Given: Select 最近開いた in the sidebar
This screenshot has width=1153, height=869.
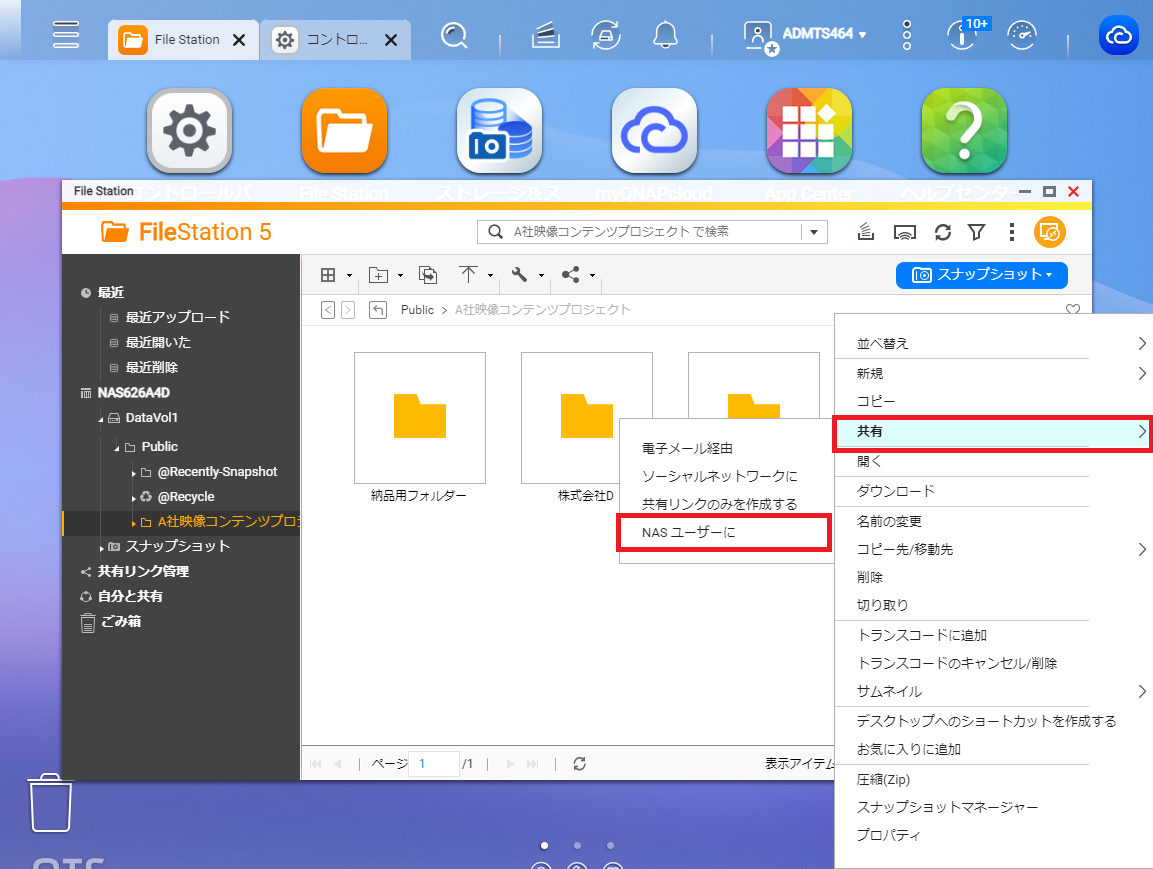Looking at the screenshot, I should tap(157, 342).
